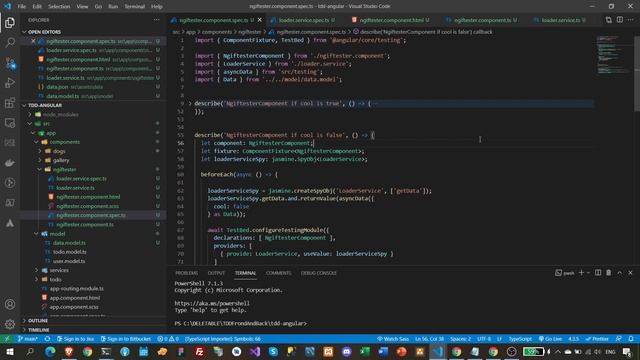Close the ngiftester.component.spec.ts tab

pos(260,20)
